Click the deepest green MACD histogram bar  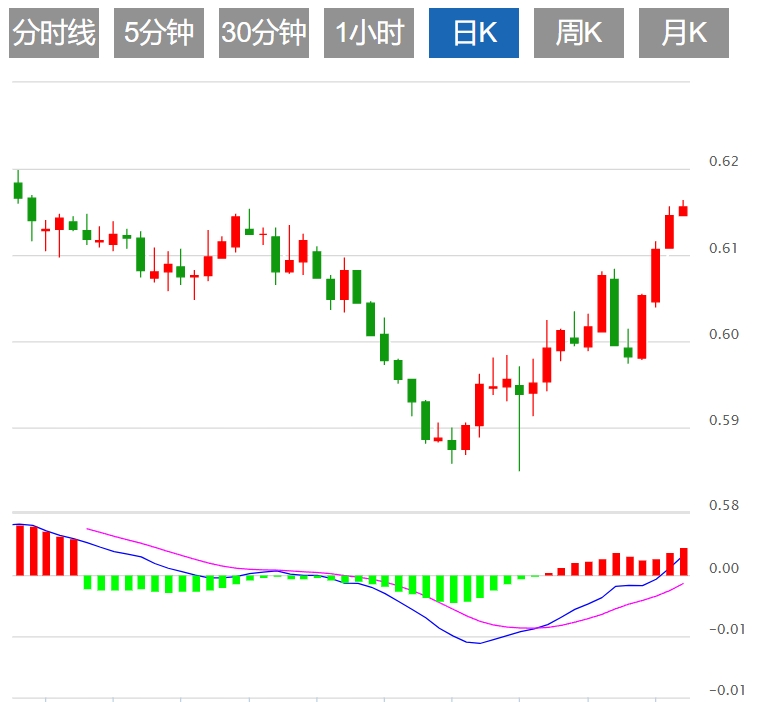(453, 589)
